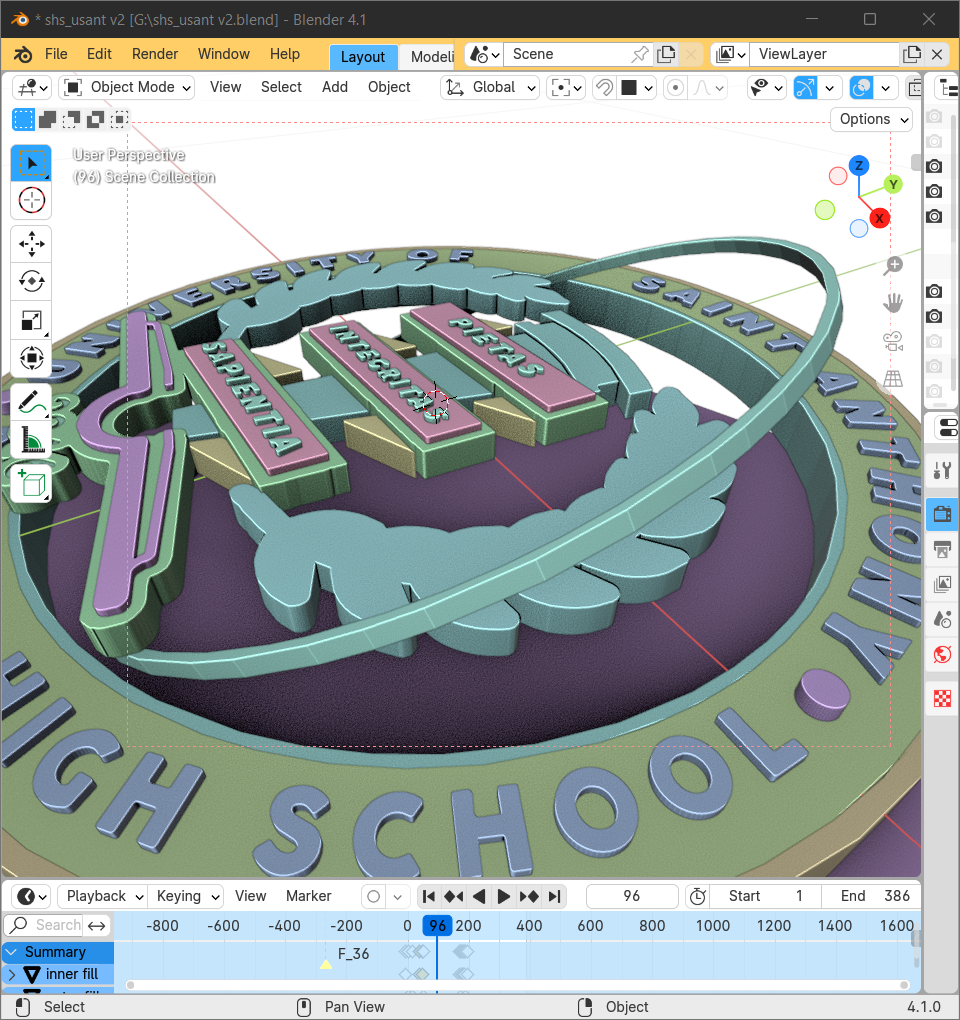Open overlay settings dropdown arrow

tap(886, 87)
